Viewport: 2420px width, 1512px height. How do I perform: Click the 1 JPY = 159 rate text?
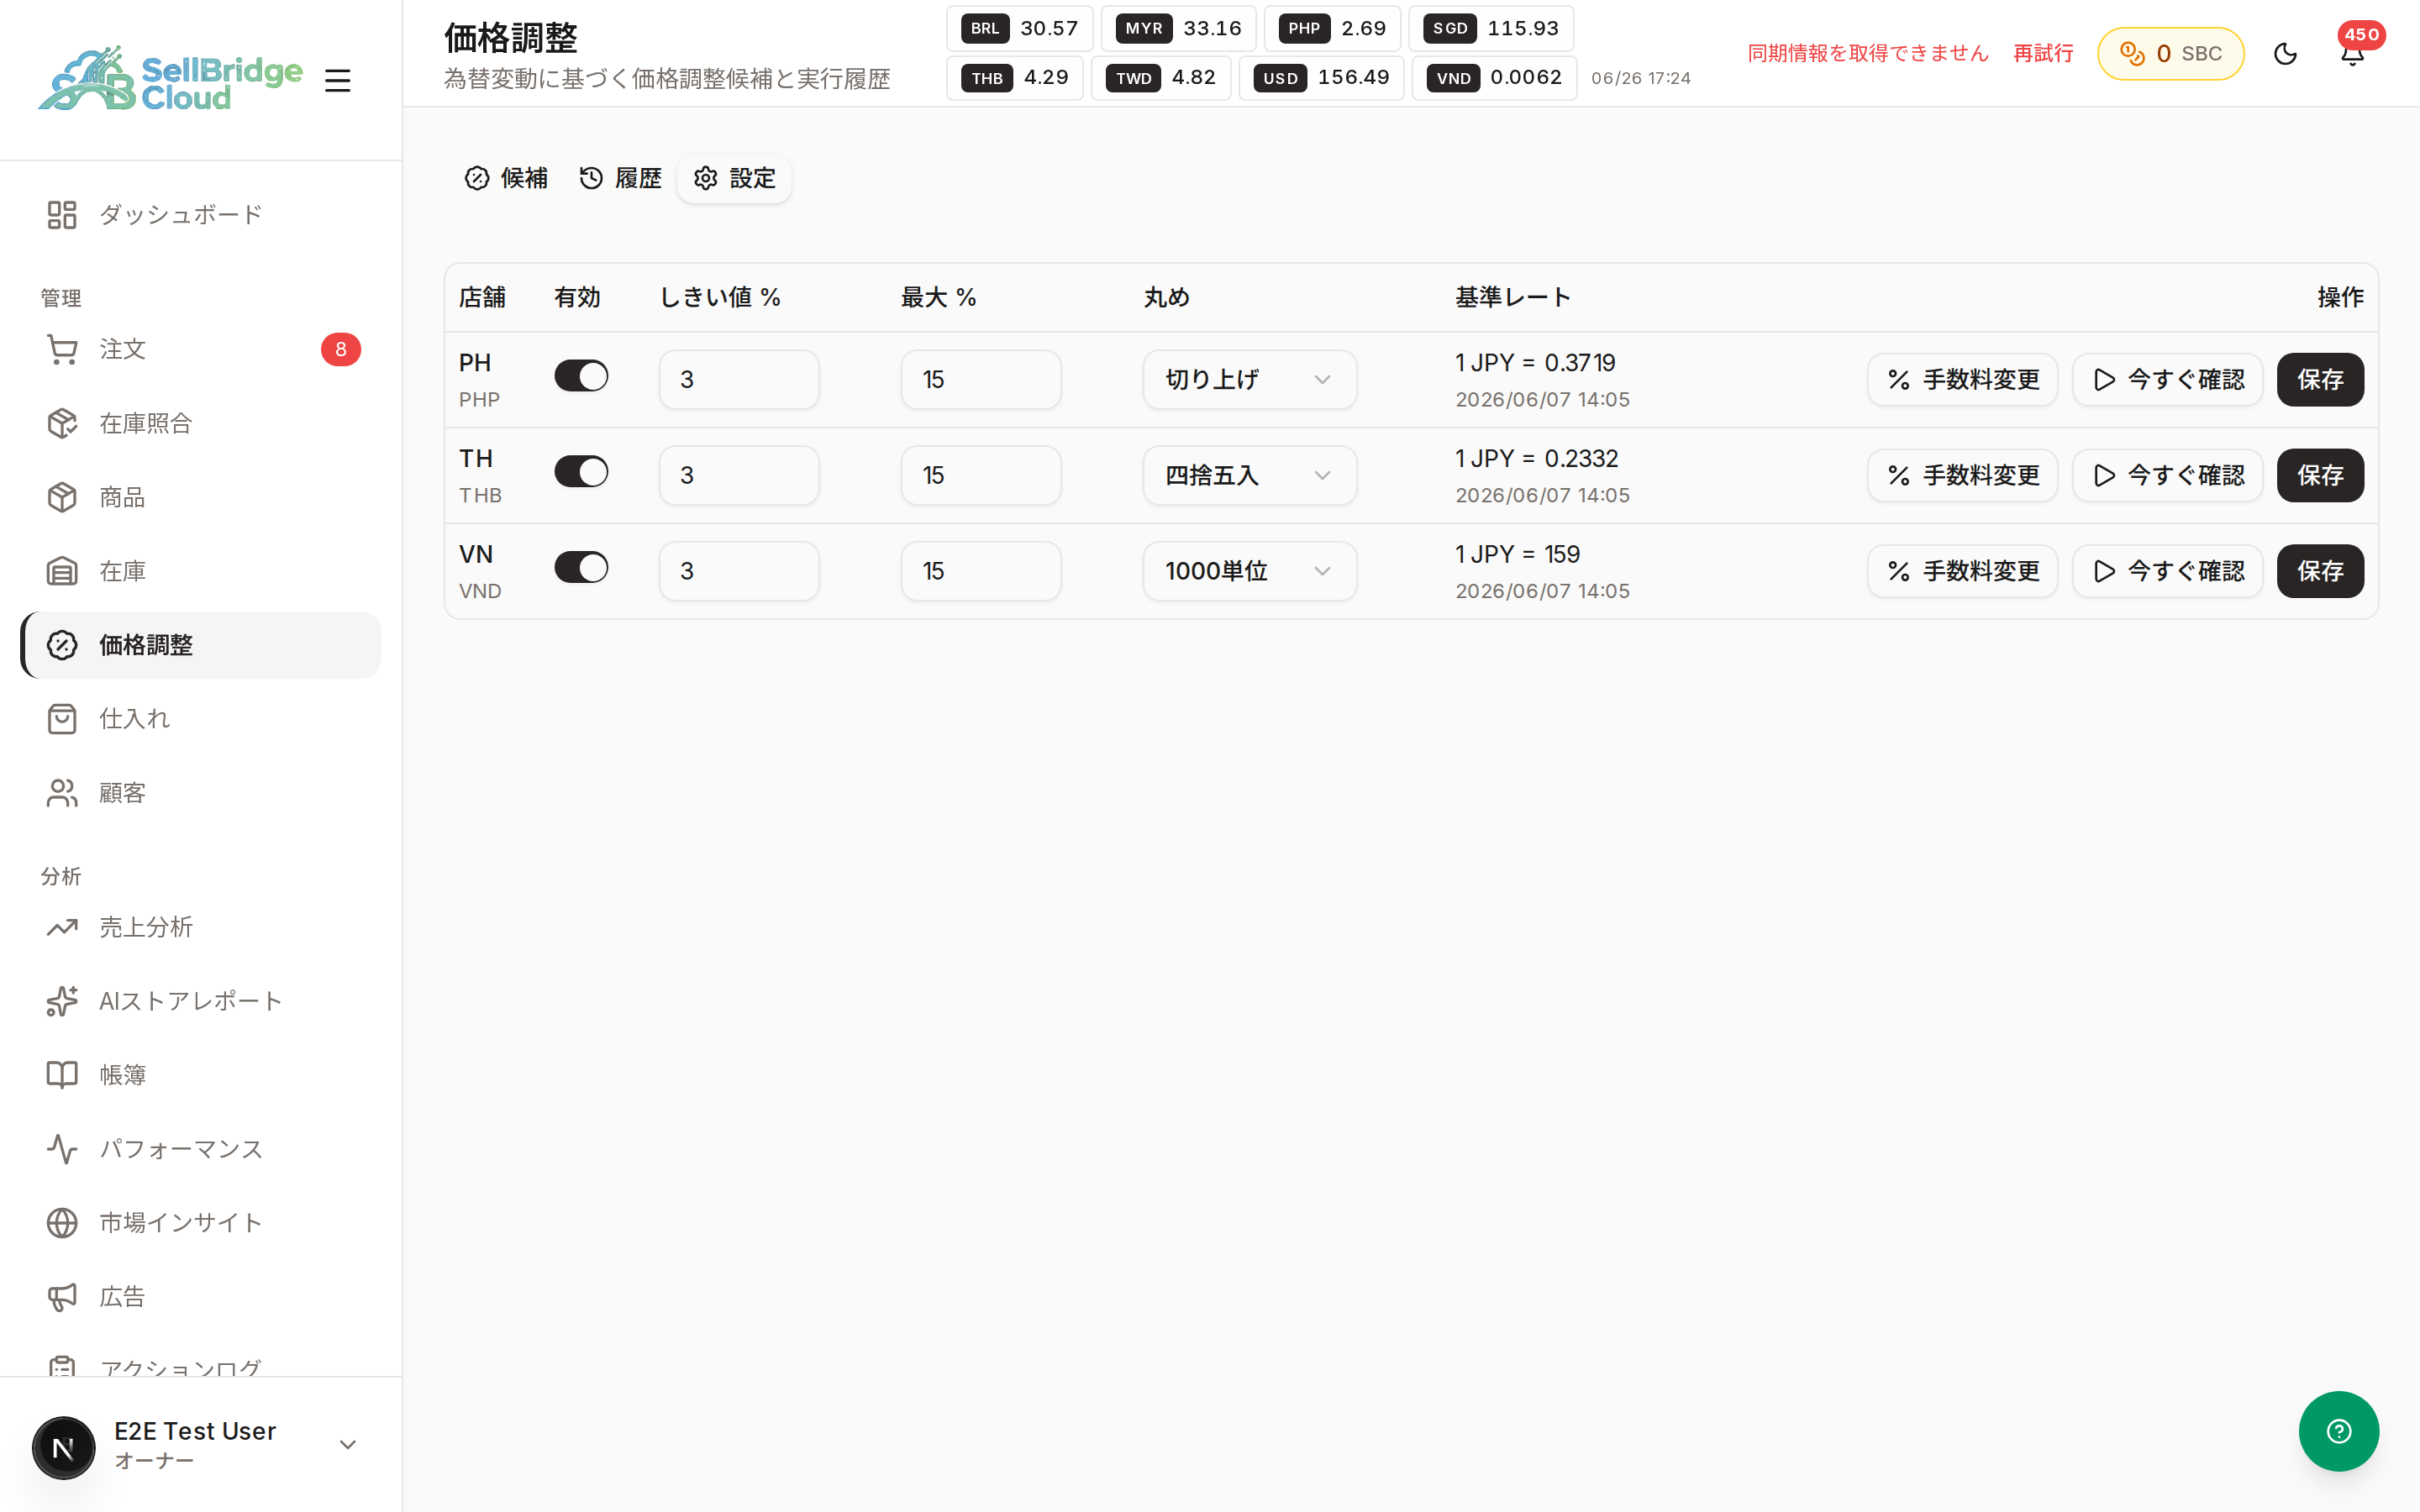(1517, 554)
